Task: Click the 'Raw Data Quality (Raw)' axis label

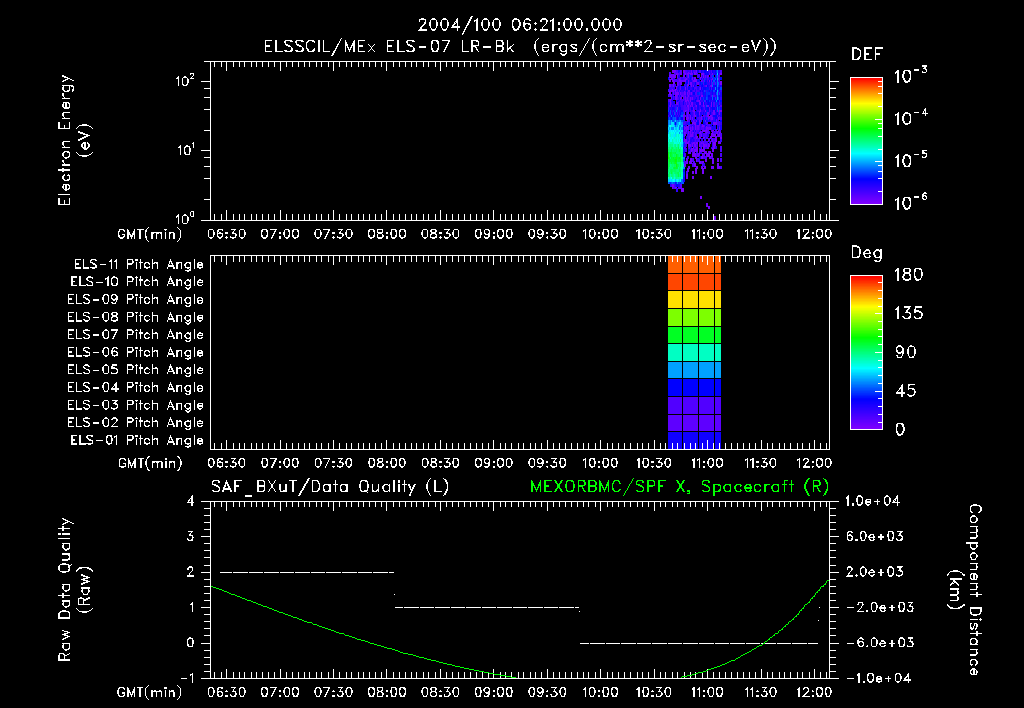Action: [74, 590]
